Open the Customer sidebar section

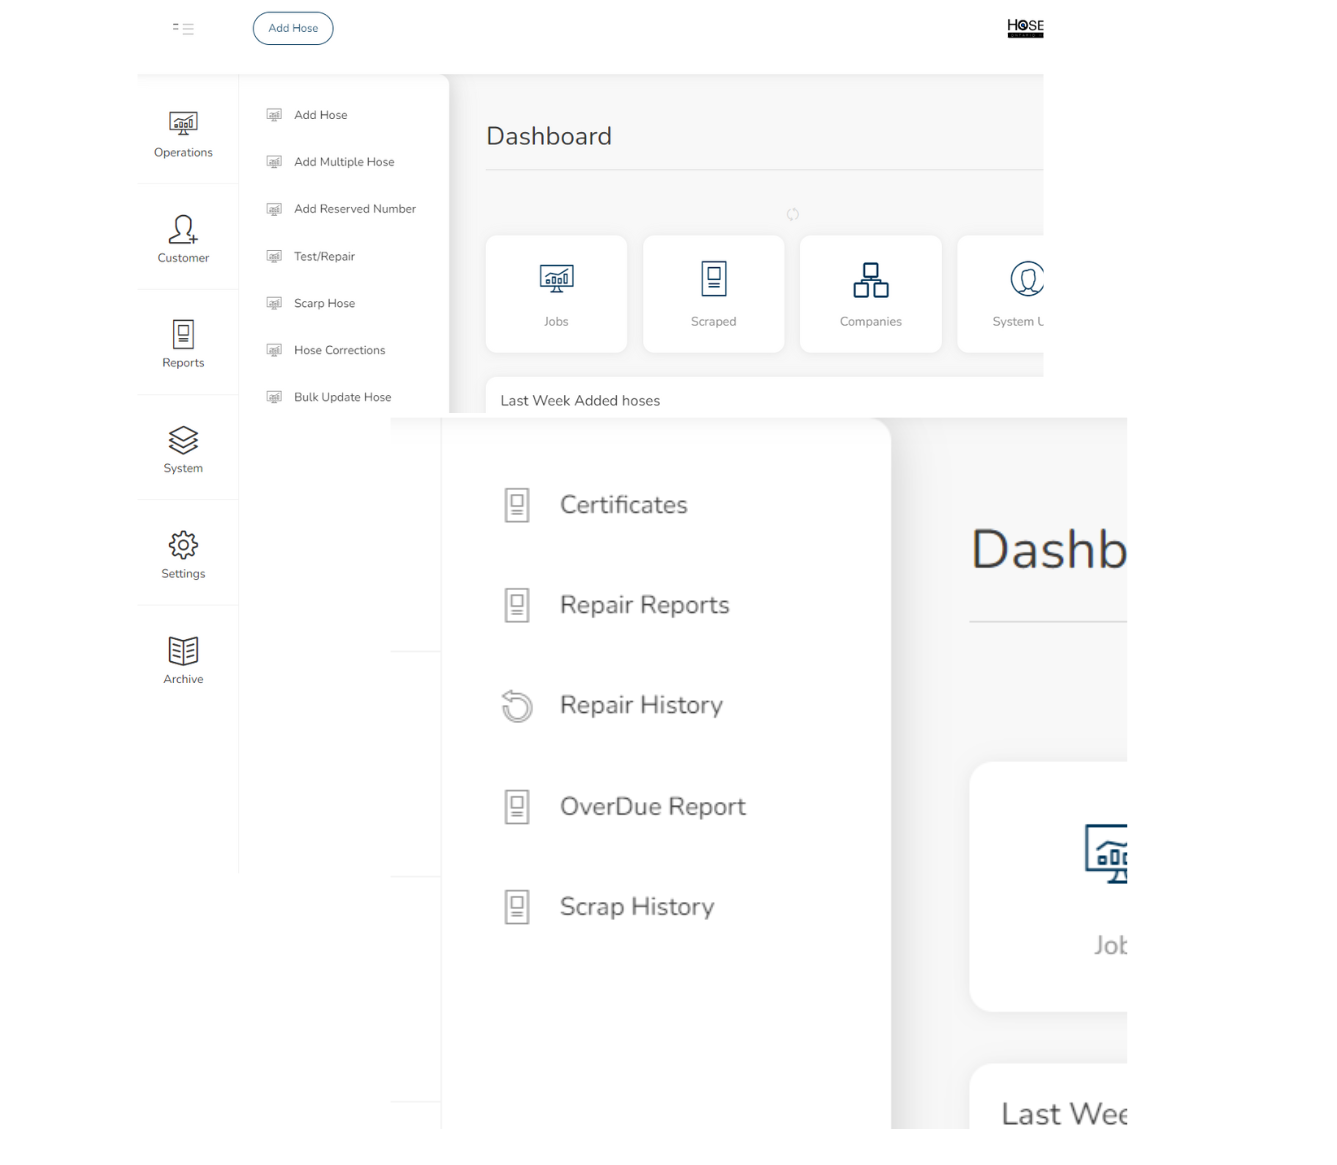[183, 239]
